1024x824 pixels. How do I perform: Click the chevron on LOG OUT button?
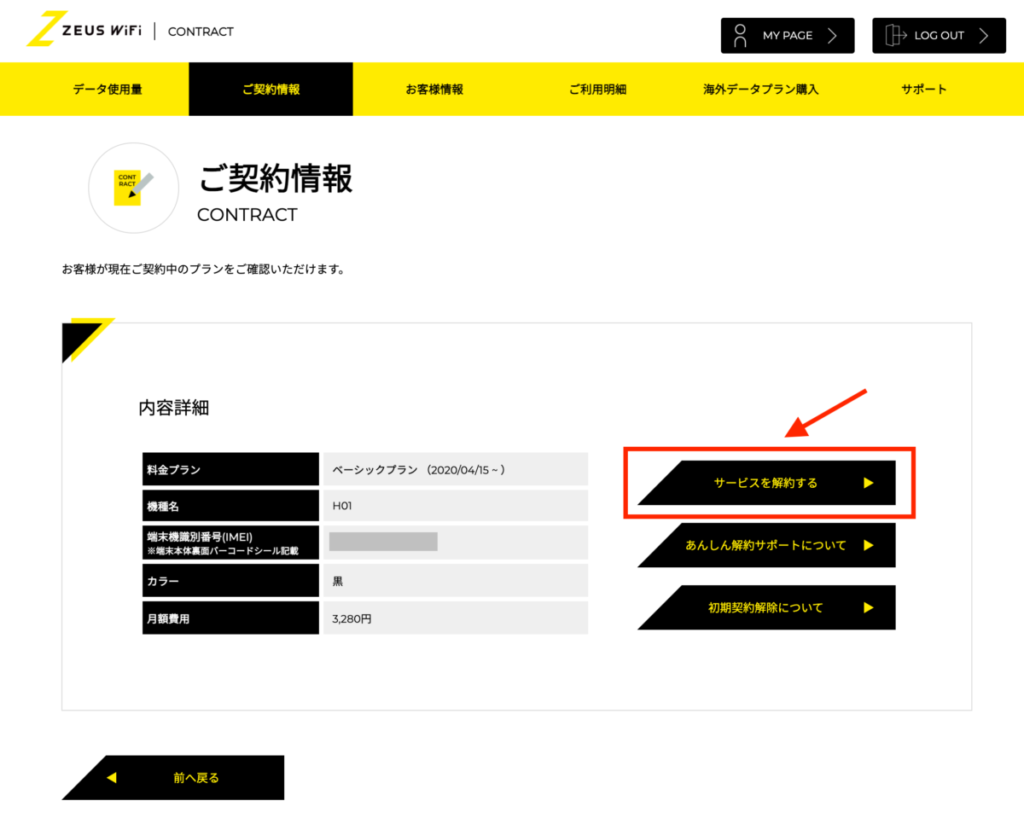coord(984,35)
